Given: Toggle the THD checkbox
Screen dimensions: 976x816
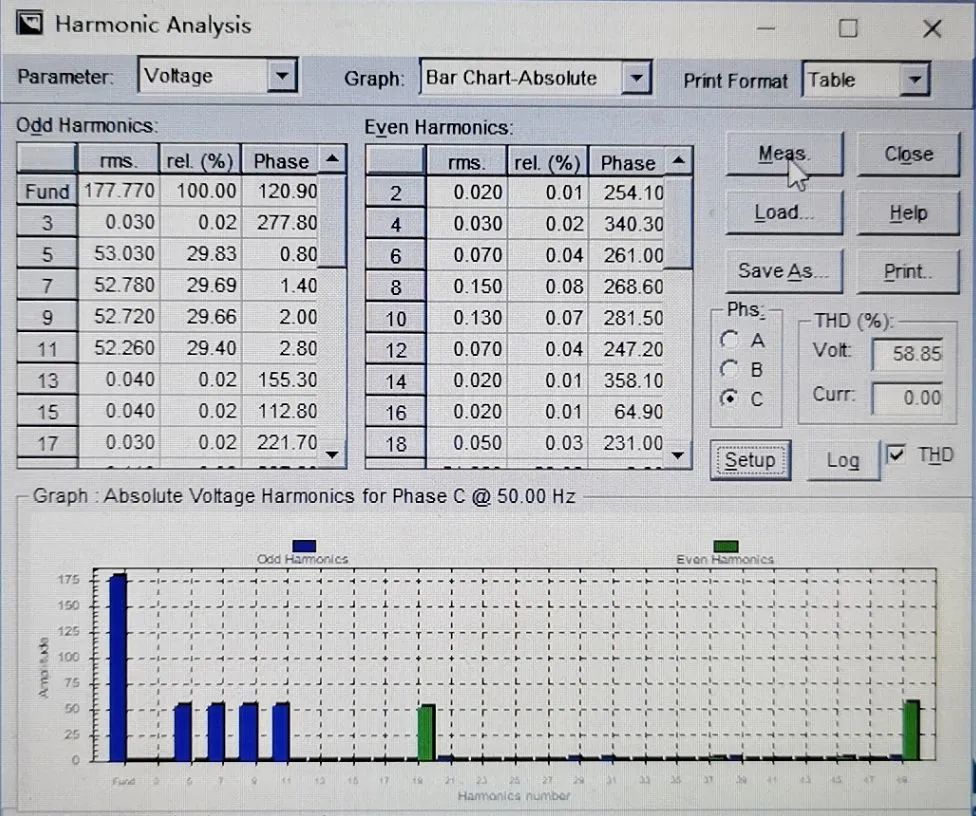Looking at the screenshot, I should (x=897, y=455).
